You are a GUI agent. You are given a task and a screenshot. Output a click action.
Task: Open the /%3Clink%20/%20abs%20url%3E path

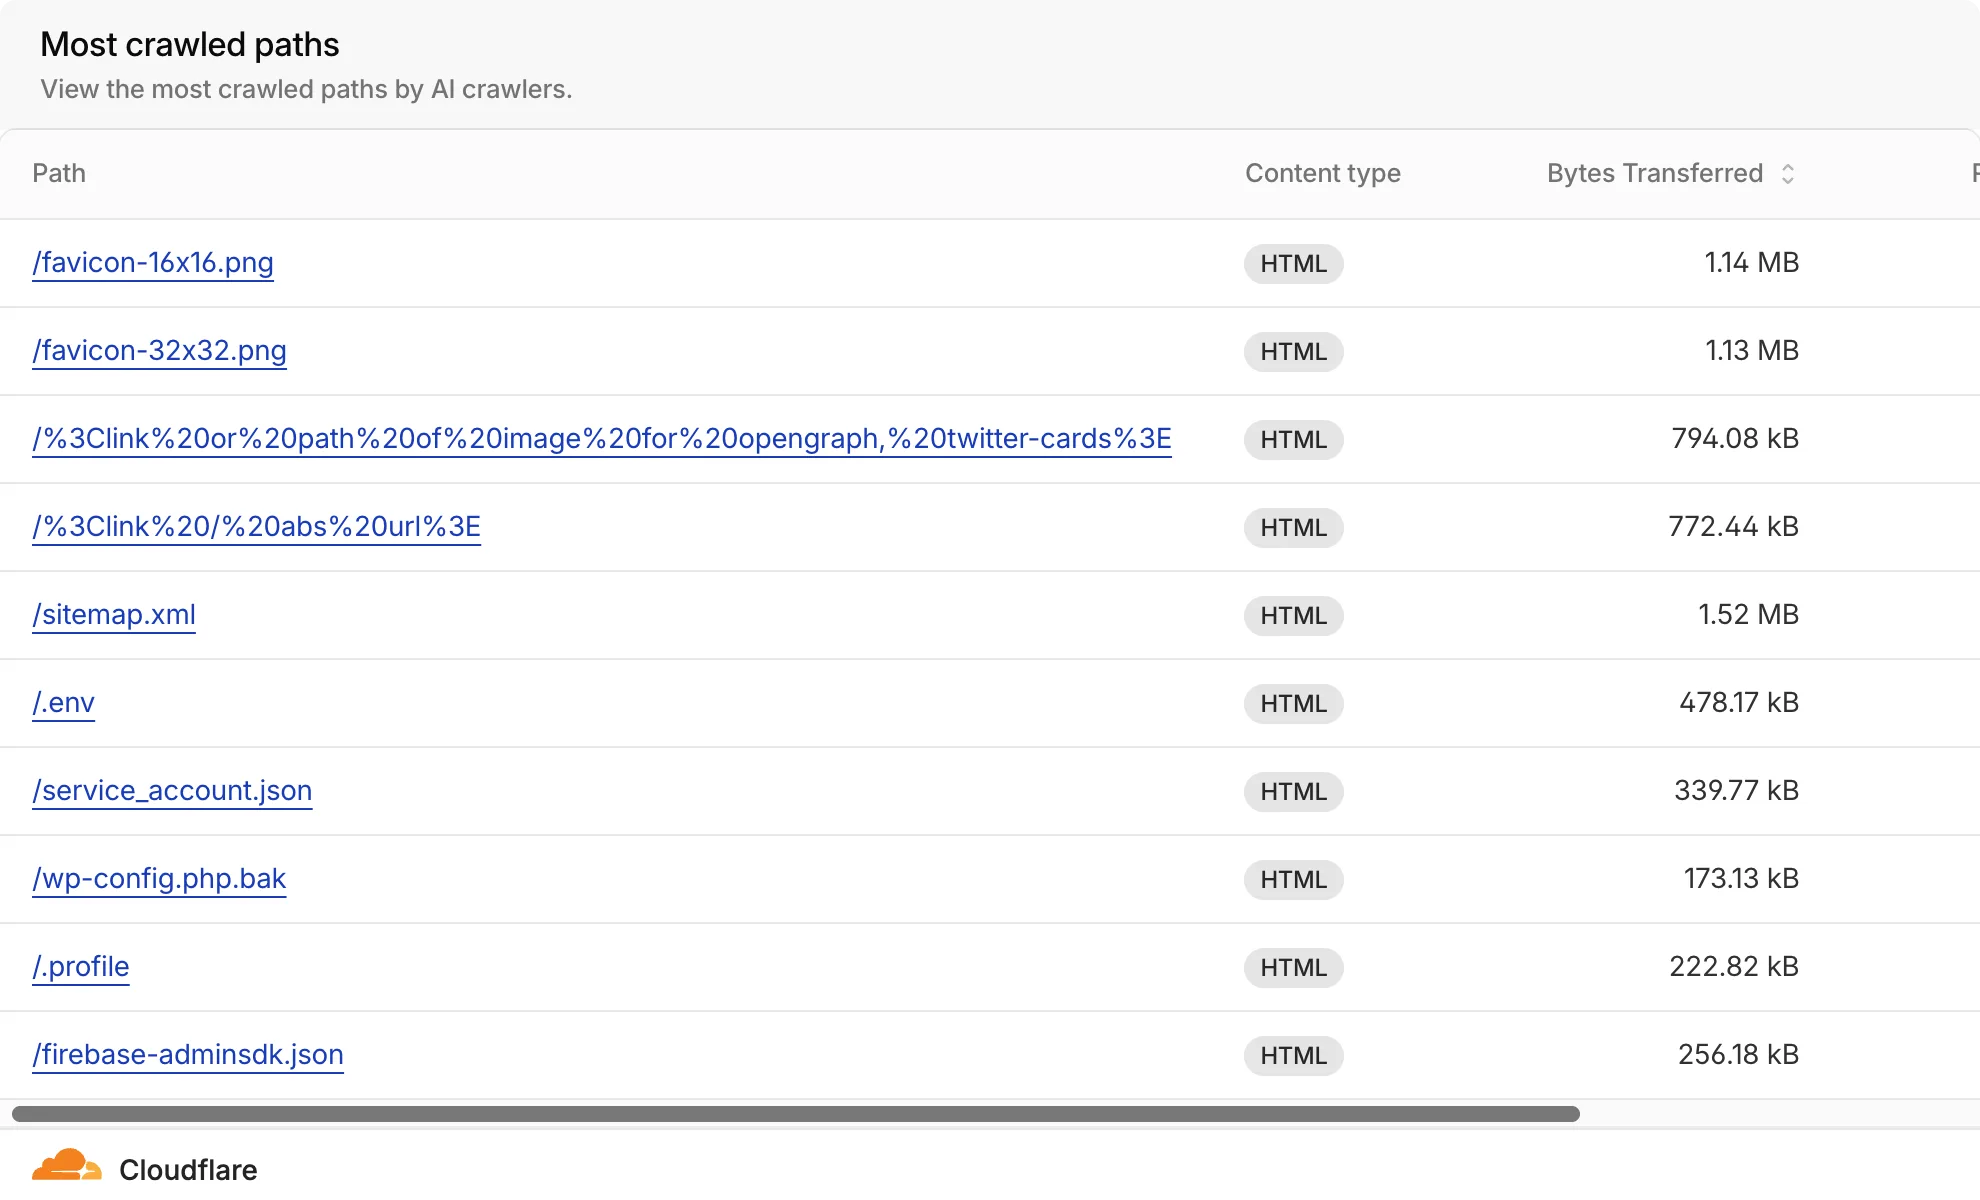(256, 527)
